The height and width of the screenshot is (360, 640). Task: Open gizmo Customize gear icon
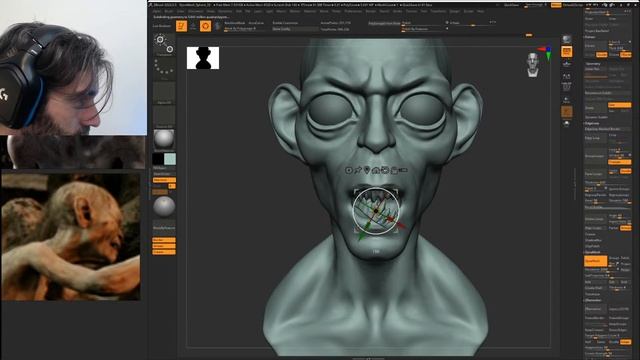(x=349, y=170)
